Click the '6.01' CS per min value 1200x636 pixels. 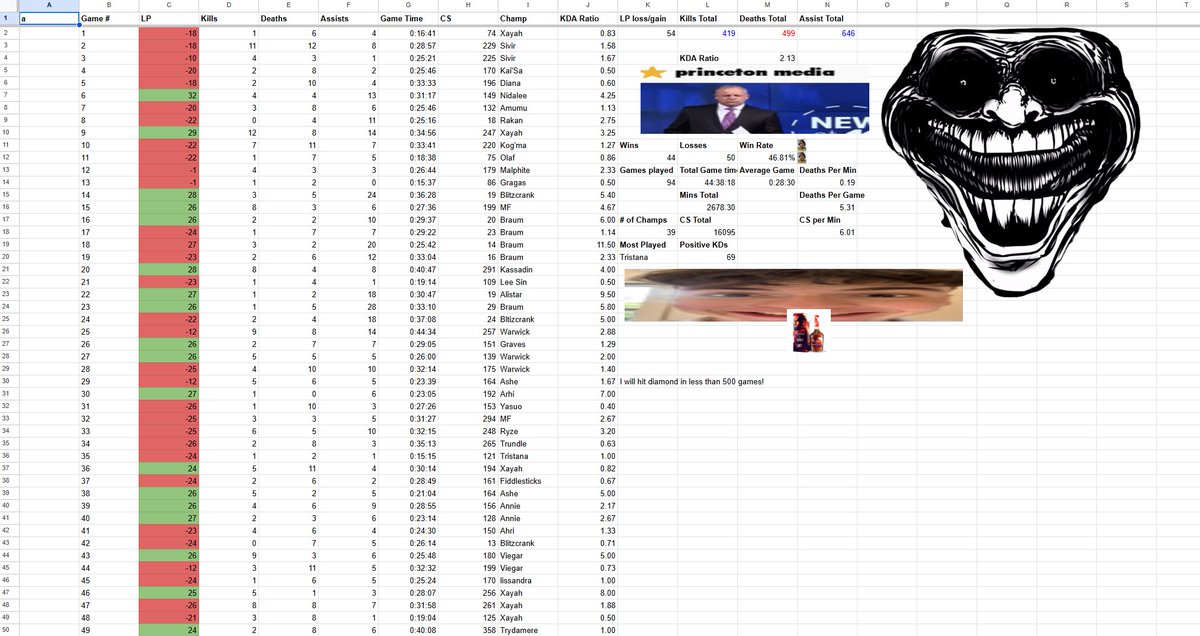tap(827, 232)
